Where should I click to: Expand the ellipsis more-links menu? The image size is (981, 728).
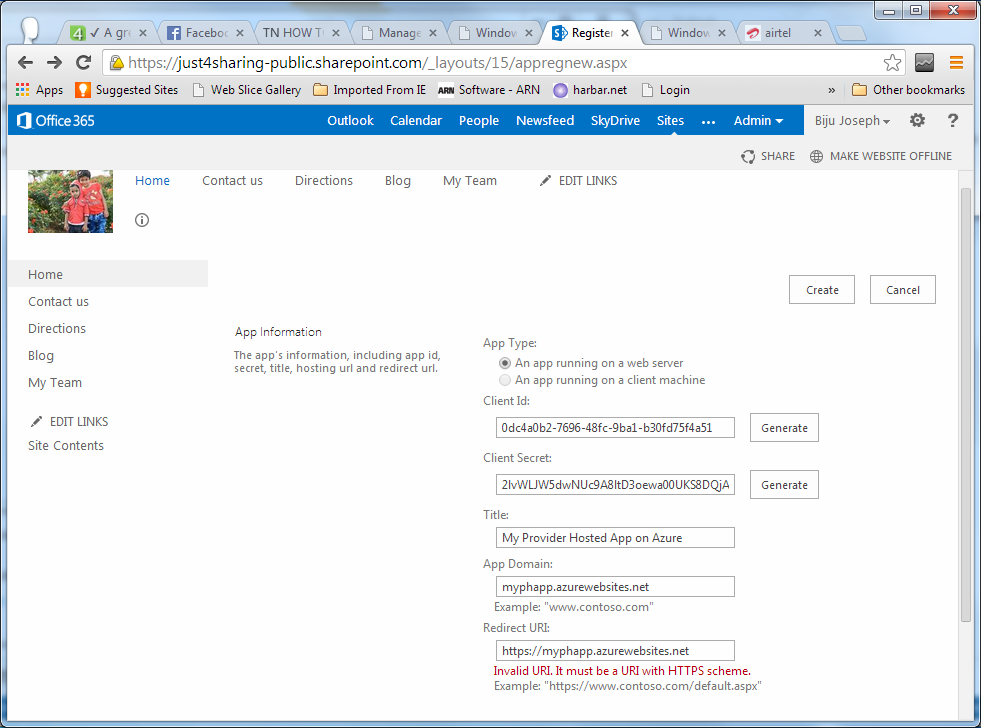pyautogui.click(x=708, y=121)
